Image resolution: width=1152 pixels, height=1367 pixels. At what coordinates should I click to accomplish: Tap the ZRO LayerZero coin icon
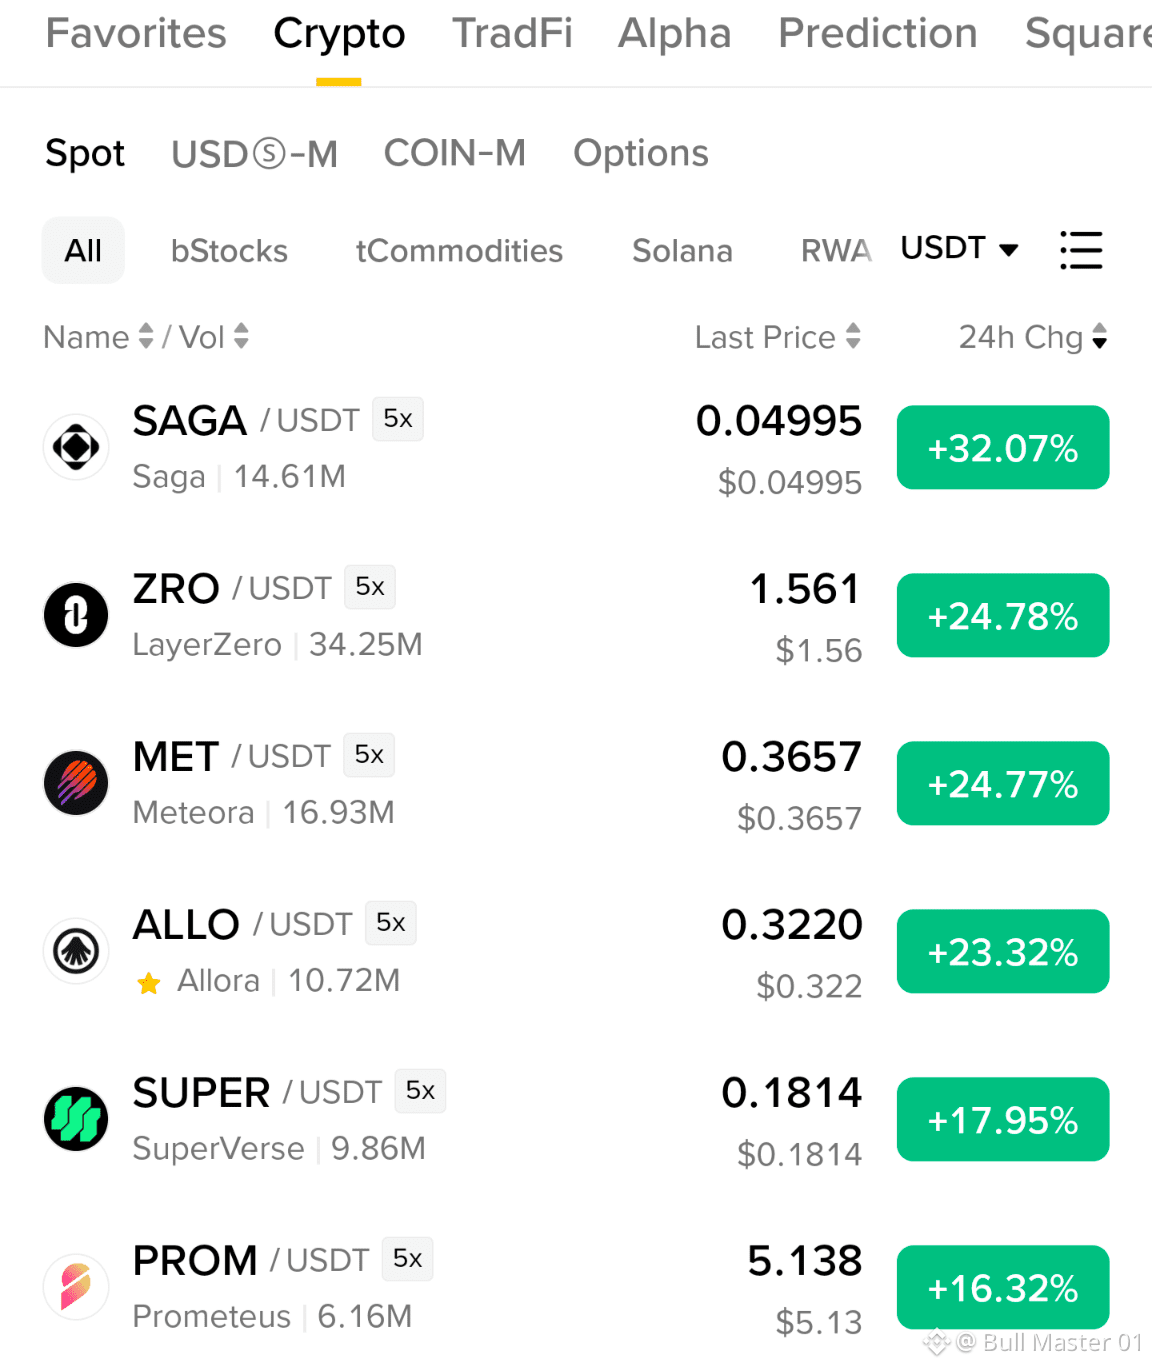(x=76, y=615)
